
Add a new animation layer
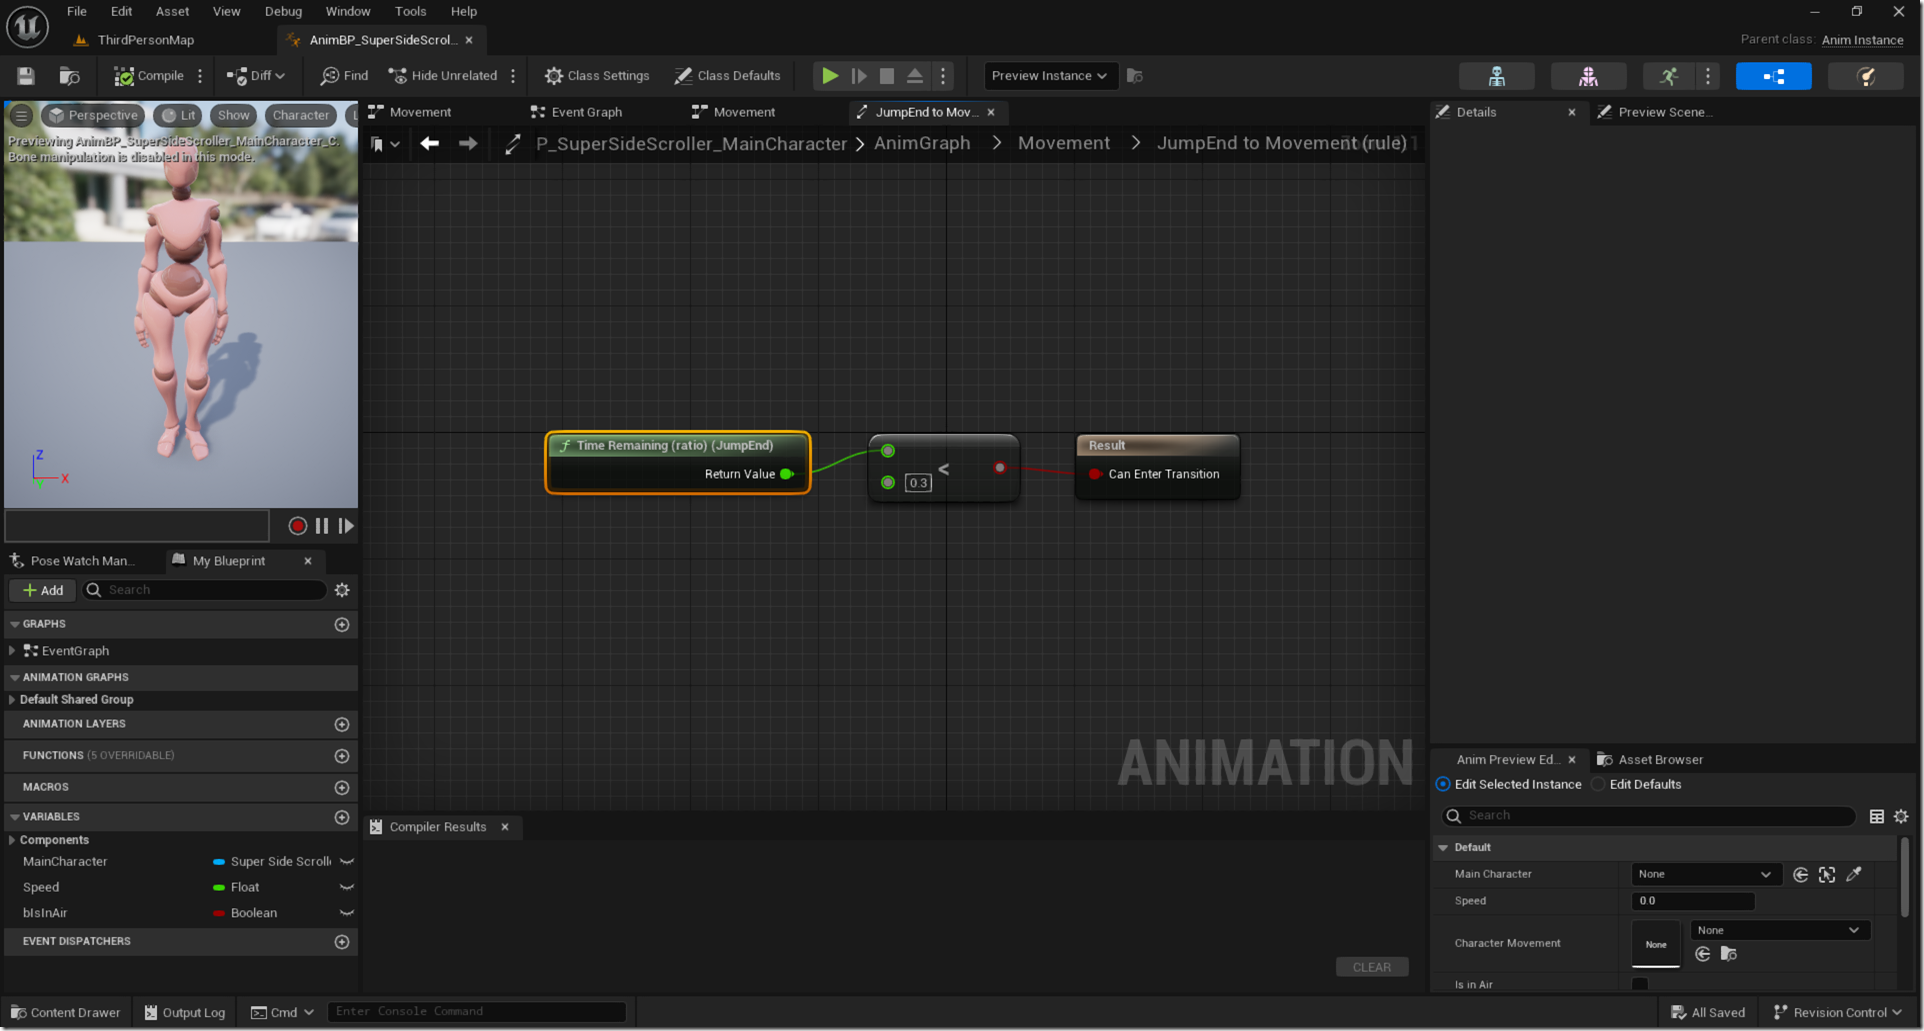(x=342, y=724)
